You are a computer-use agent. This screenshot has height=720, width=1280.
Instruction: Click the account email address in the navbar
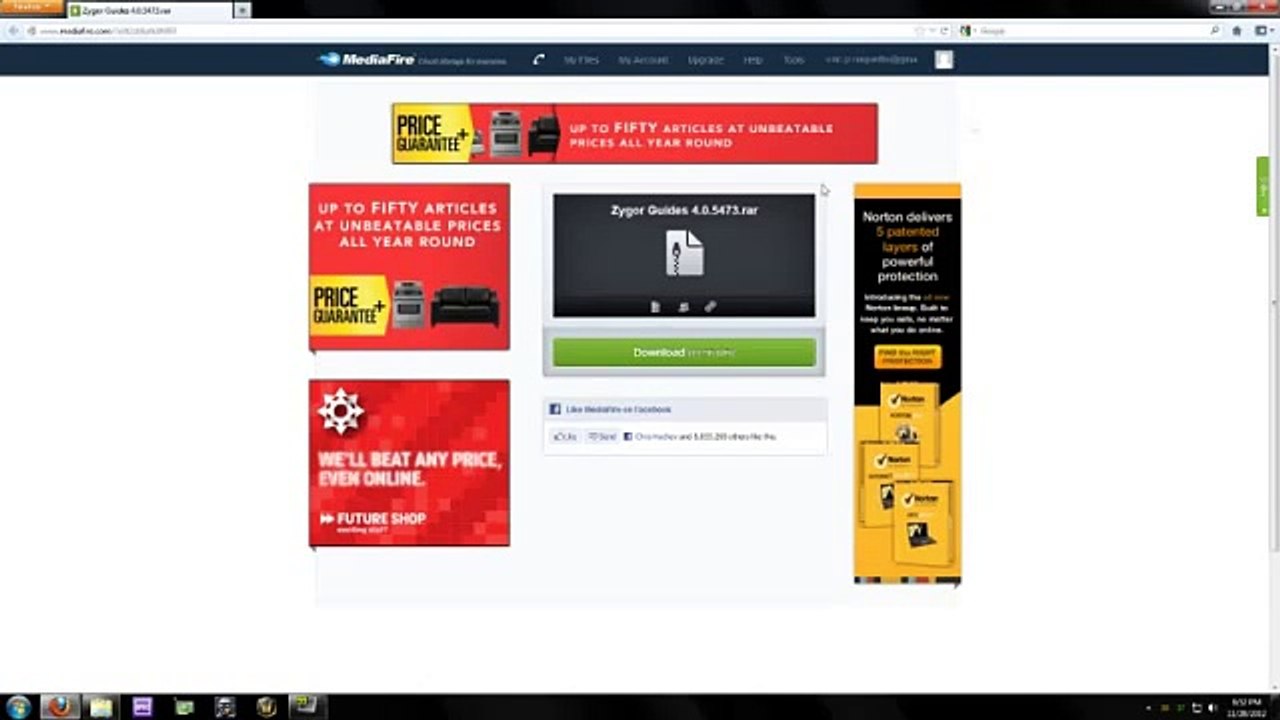871,60
